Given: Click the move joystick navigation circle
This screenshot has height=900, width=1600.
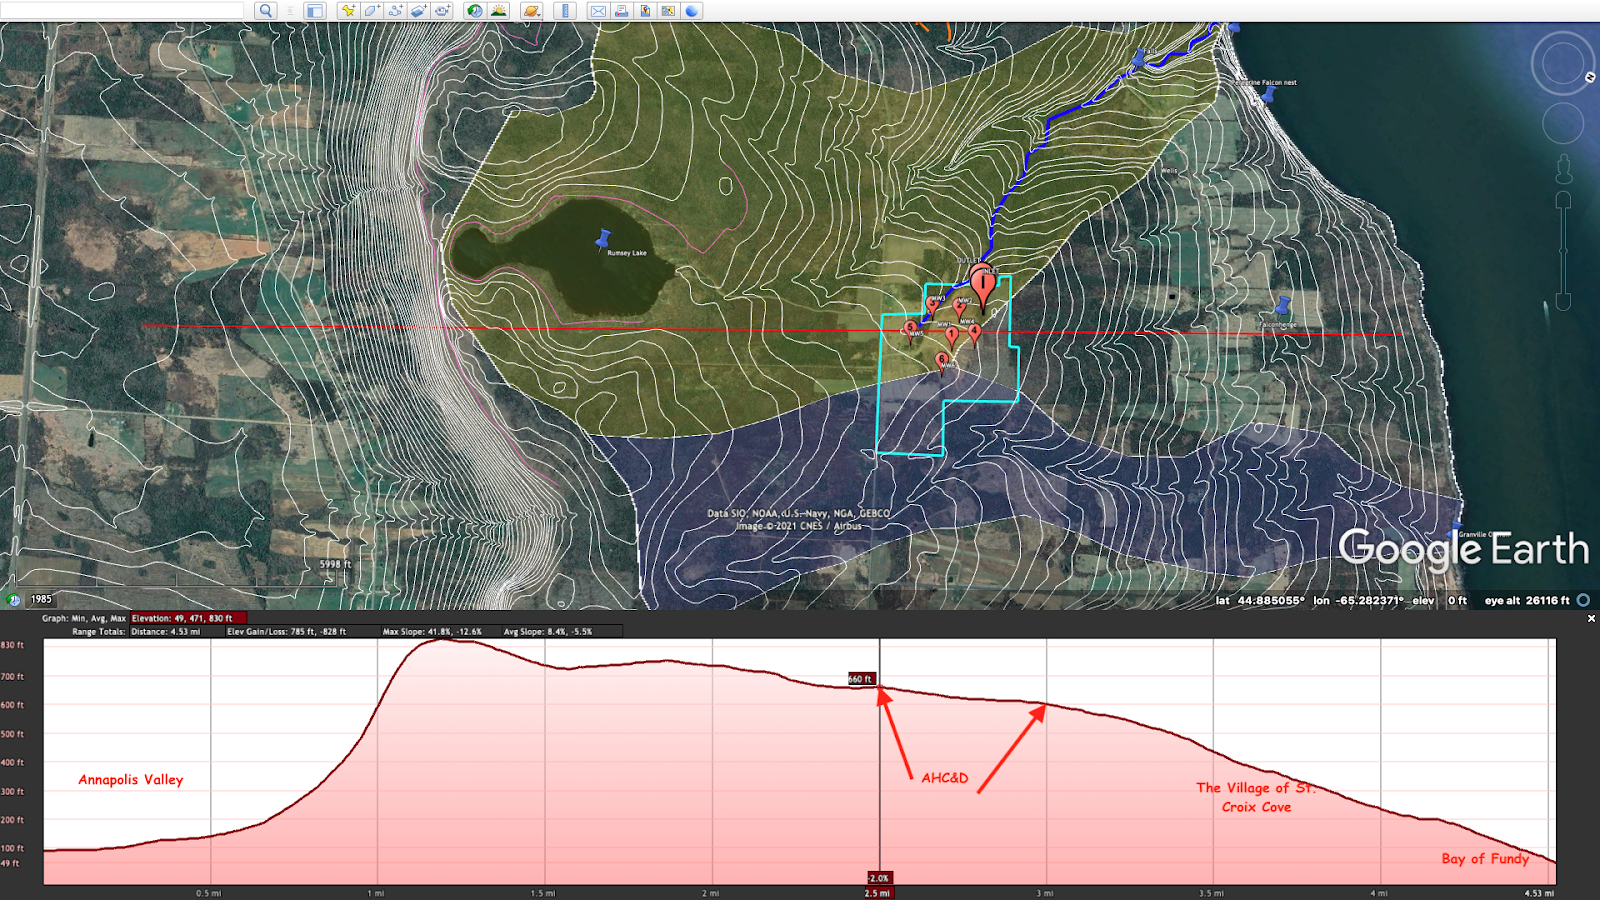Looking at the screenshot, I should [x=1563, y=124].
